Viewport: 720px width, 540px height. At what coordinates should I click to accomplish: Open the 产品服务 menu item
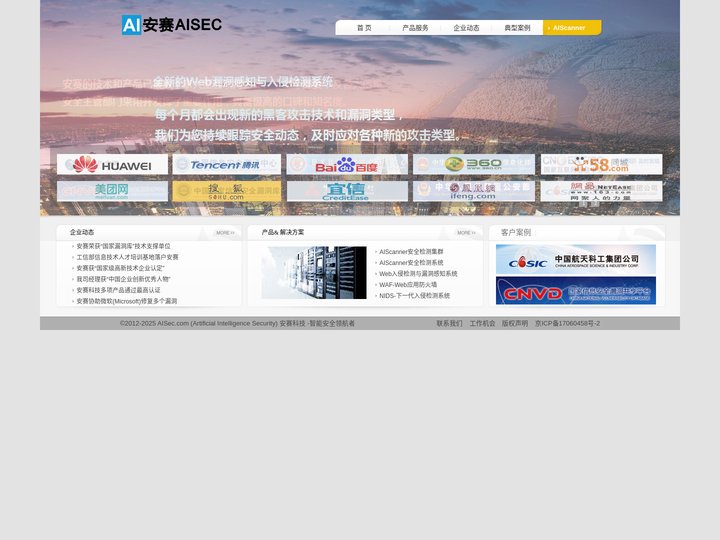click(x=415, y=28)
